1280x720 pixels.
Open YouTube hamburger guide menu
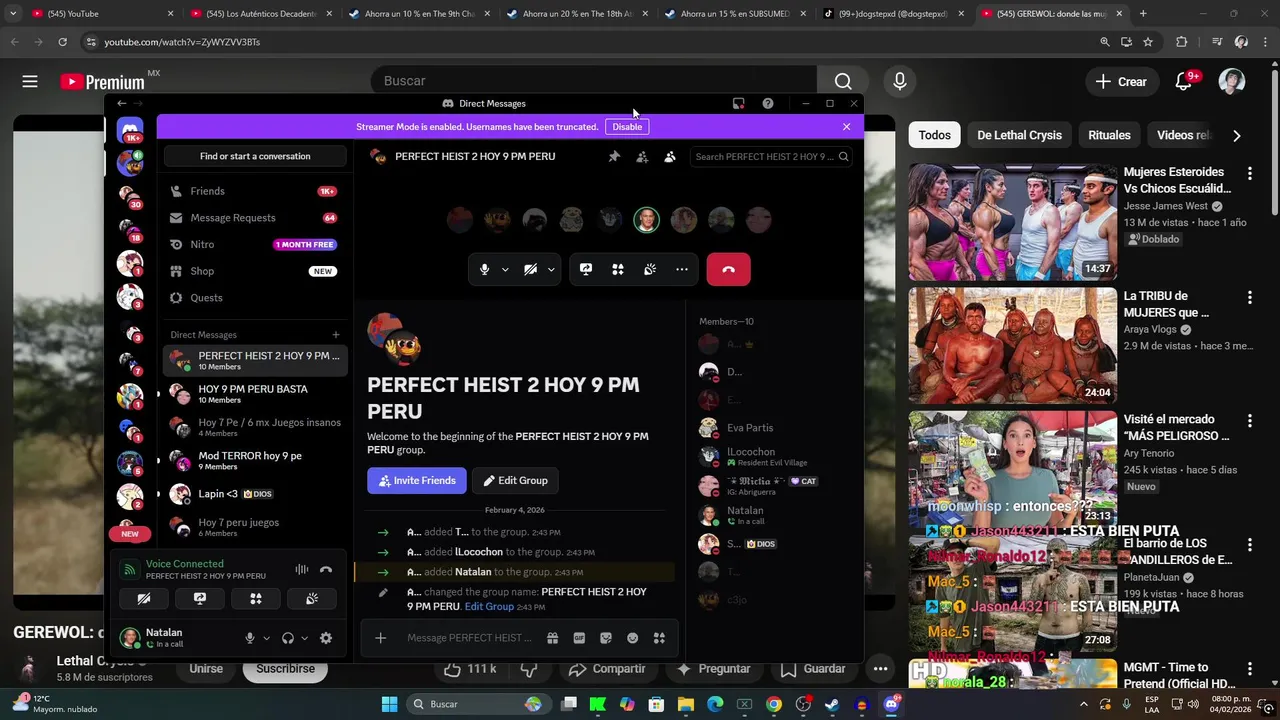click(x=30, y=82)
